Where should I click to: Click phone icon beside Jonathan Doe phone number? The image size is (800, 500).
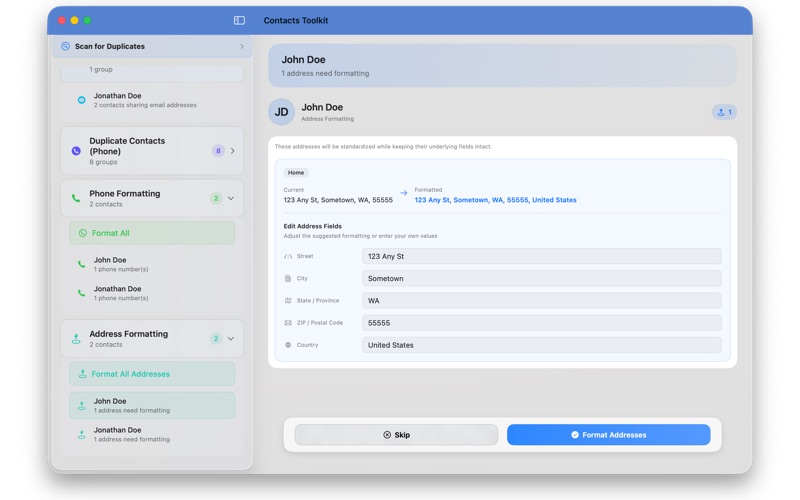click(x=82, y=293)
